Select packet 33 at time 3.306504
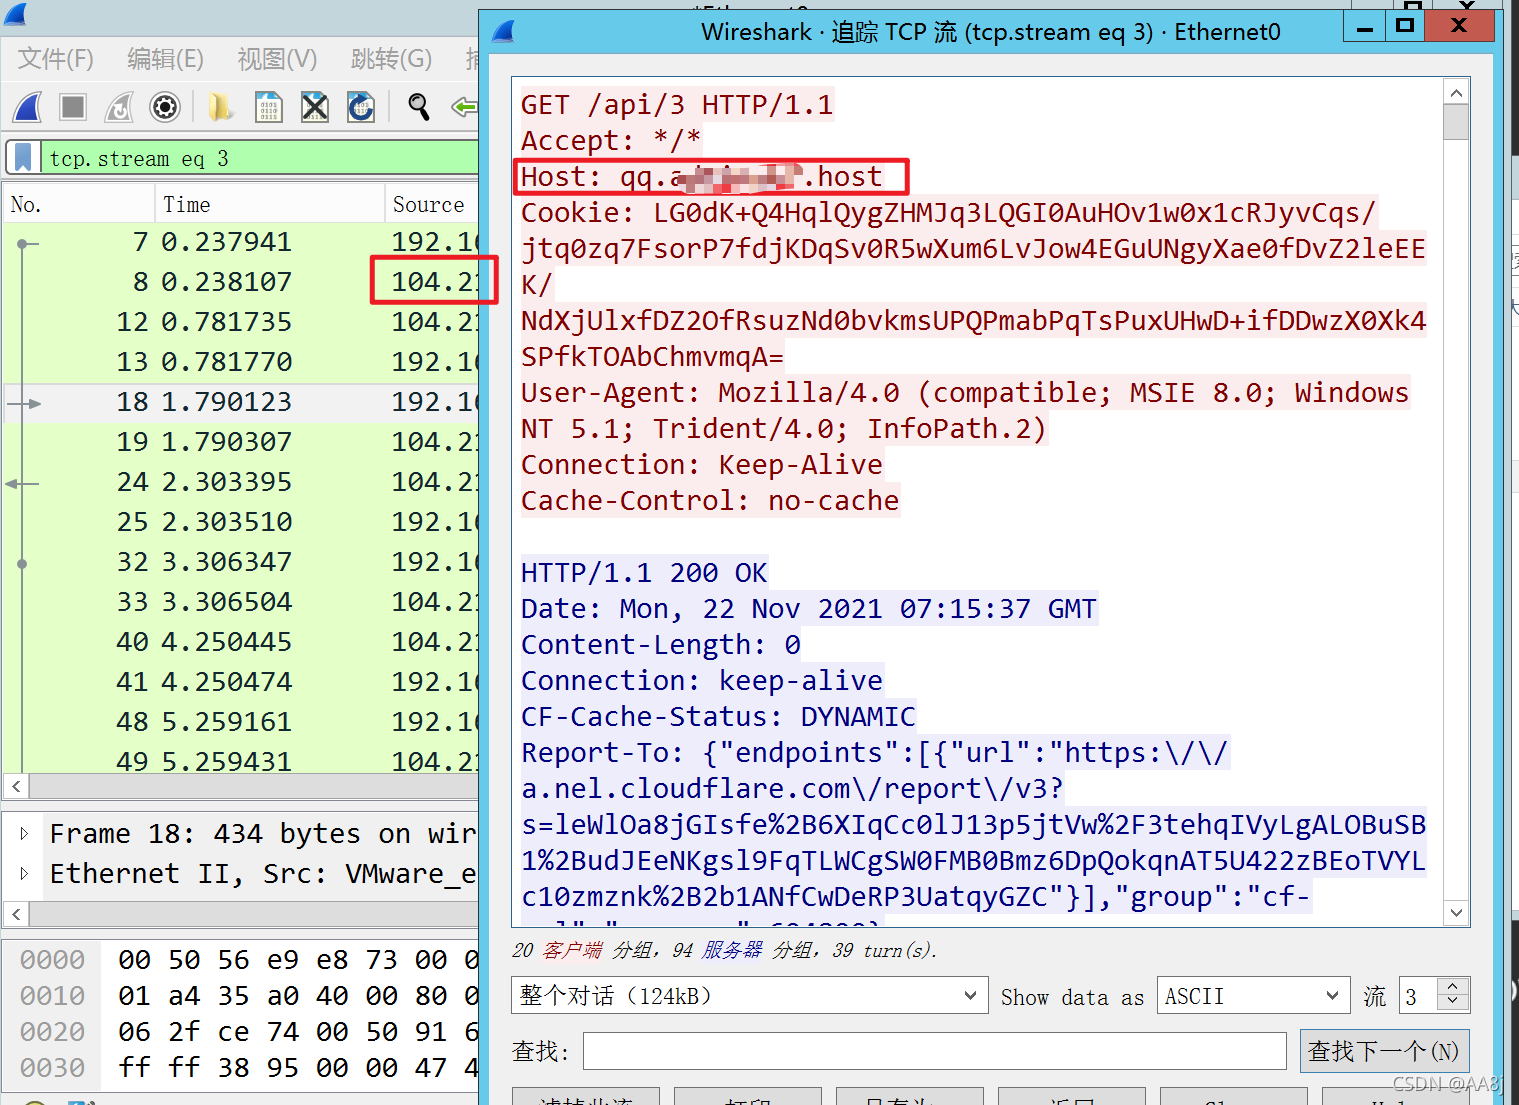 [241, 602]
